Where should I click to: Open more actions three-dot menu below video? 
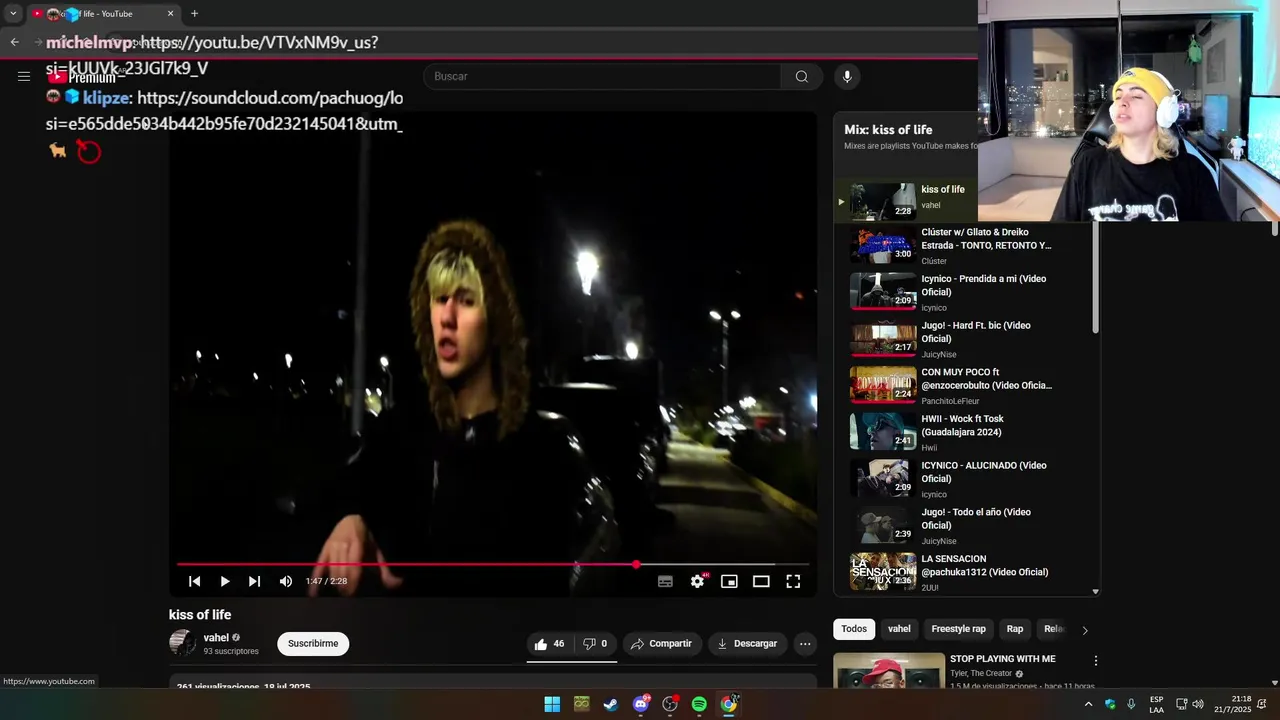(x=805, y=644)
